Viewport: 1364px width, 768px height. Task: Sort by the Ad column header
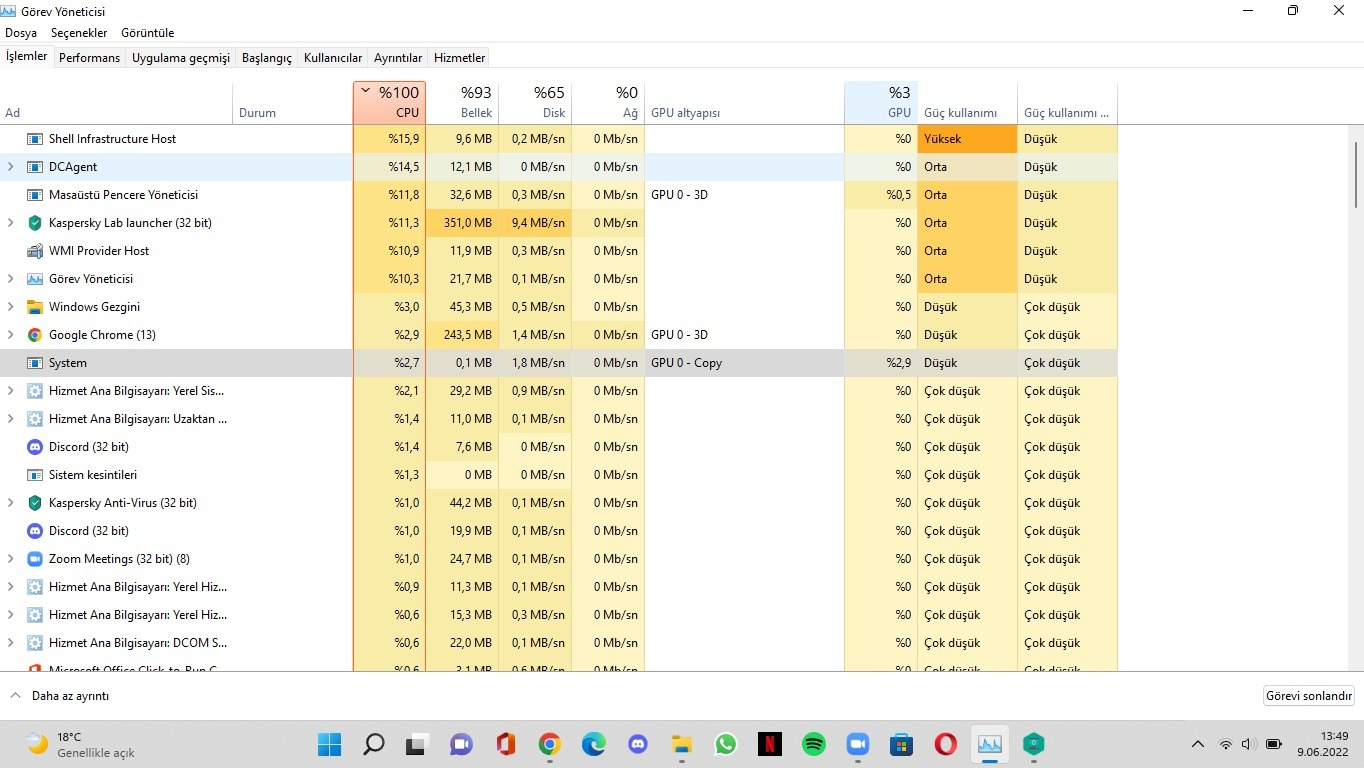click(x=116, y=103)
